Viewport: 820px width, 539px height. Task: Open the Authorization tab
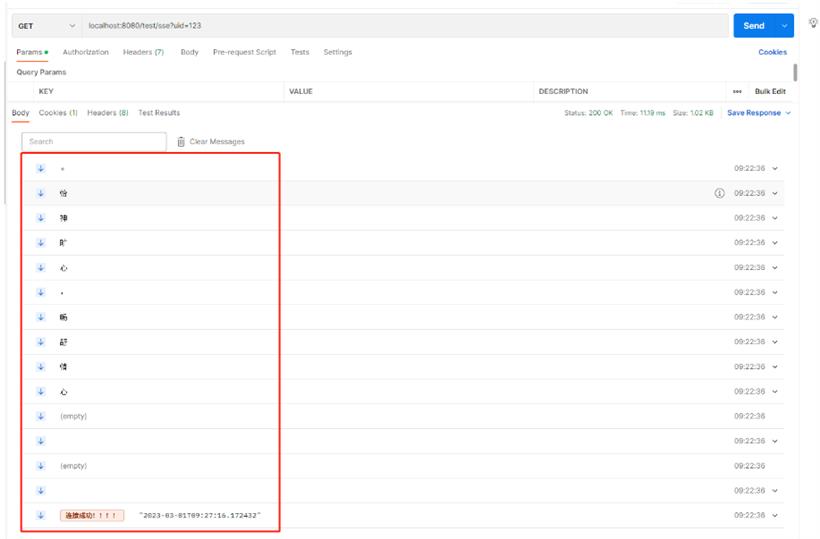[86, 52]
